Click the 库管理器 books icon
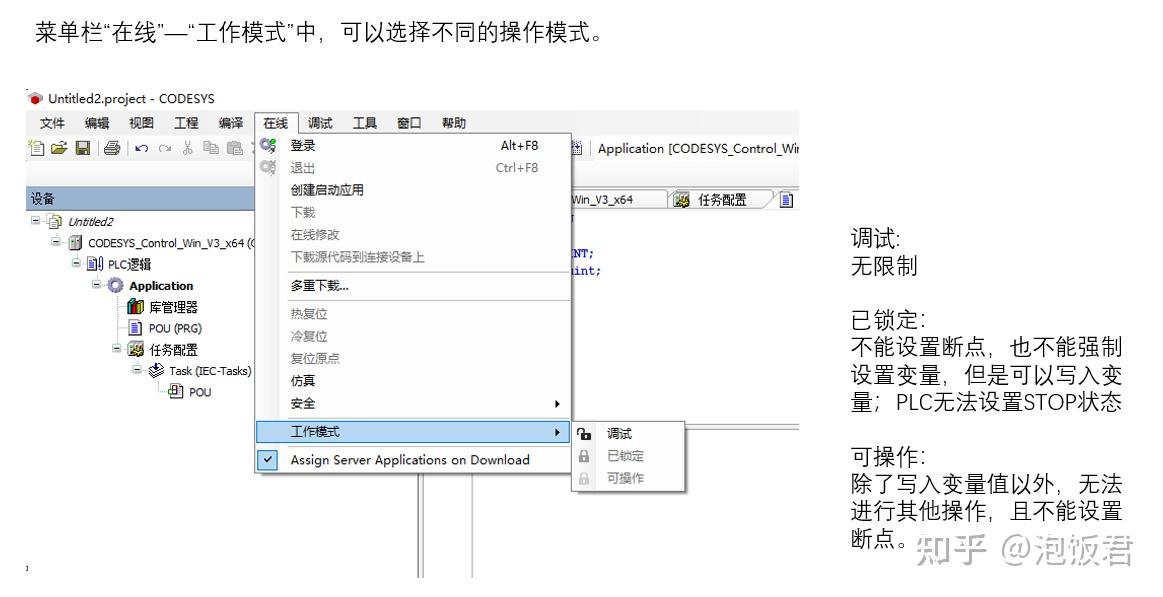This screenshot has height=597, width=1163. coord(135,307)
